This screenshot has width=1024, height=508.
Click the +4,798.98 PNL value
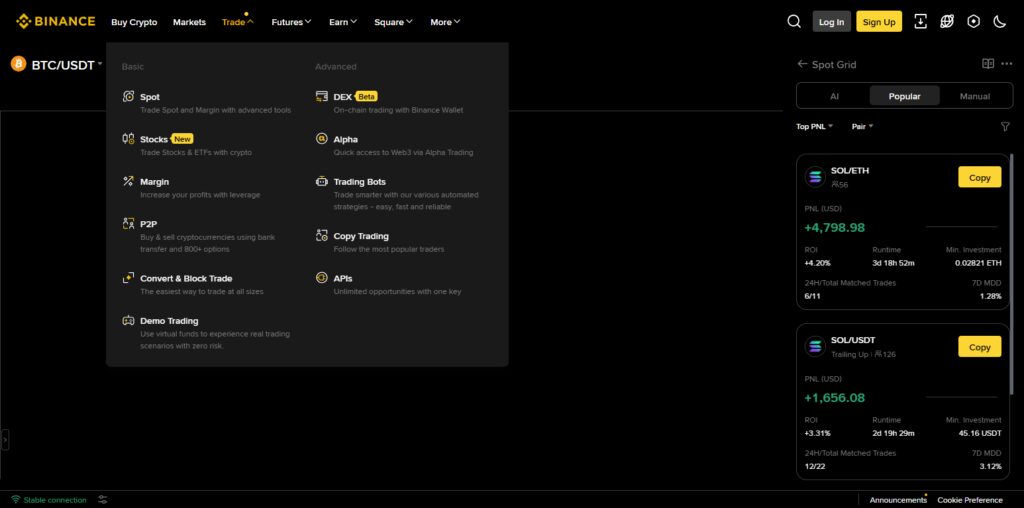tap(835, 228)
